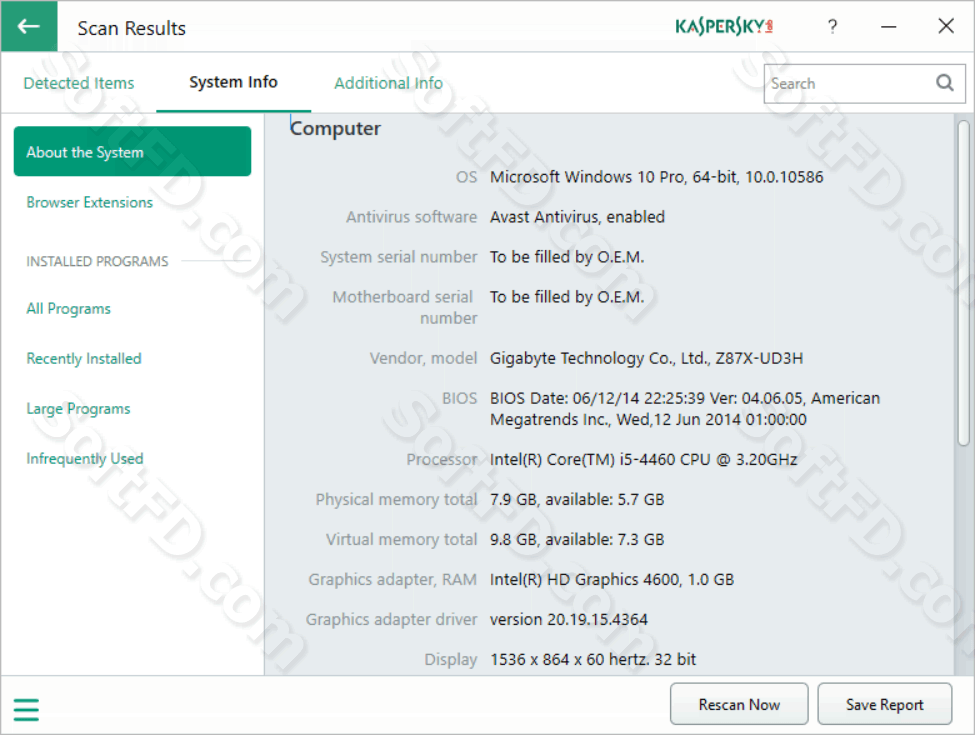Click virtual memory value 9.8 GB

coord(577,540)
